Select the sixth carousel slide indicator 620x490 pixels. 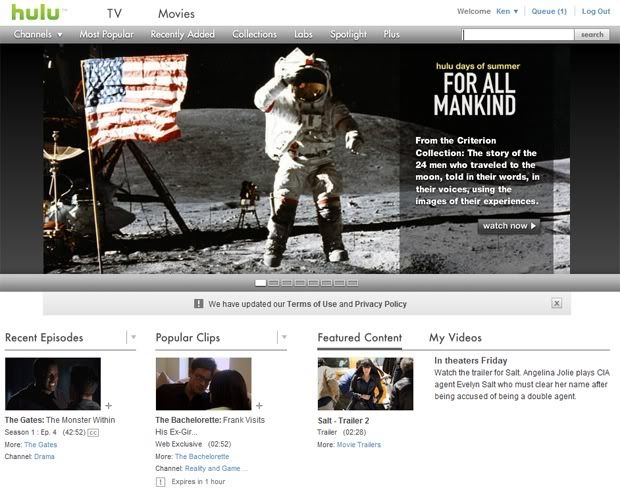click(326, 283)
